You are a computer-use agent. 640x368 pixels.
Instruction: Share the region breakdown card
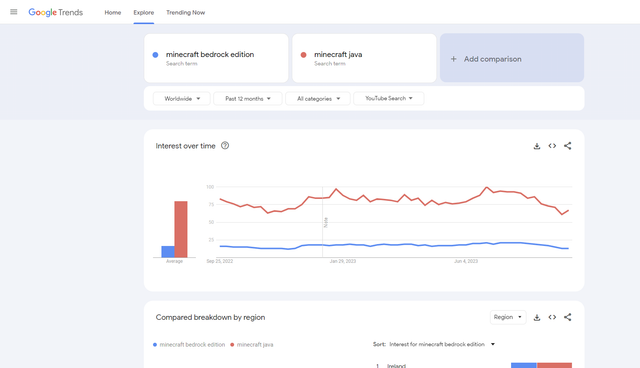pos(567,317)
